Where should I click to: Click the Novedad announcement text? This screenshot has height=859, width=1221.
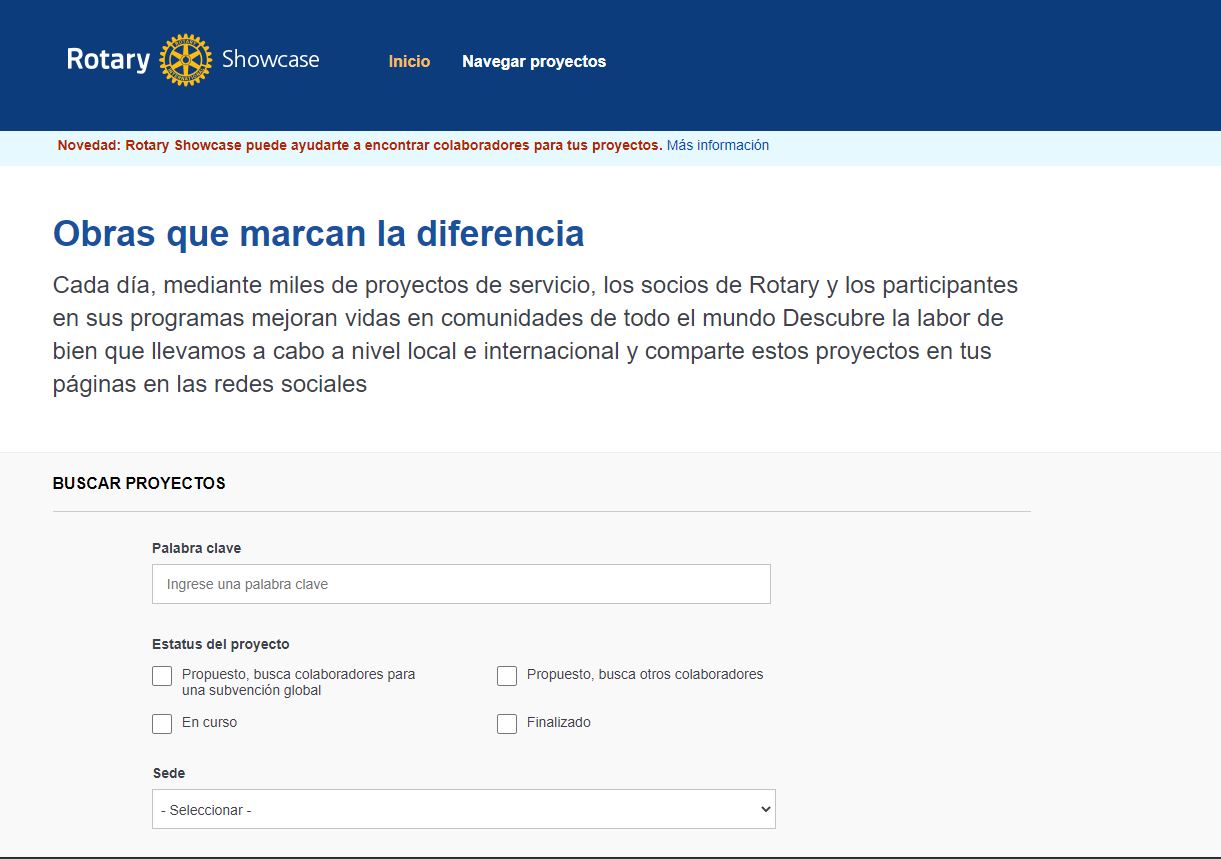pos(360,145)
